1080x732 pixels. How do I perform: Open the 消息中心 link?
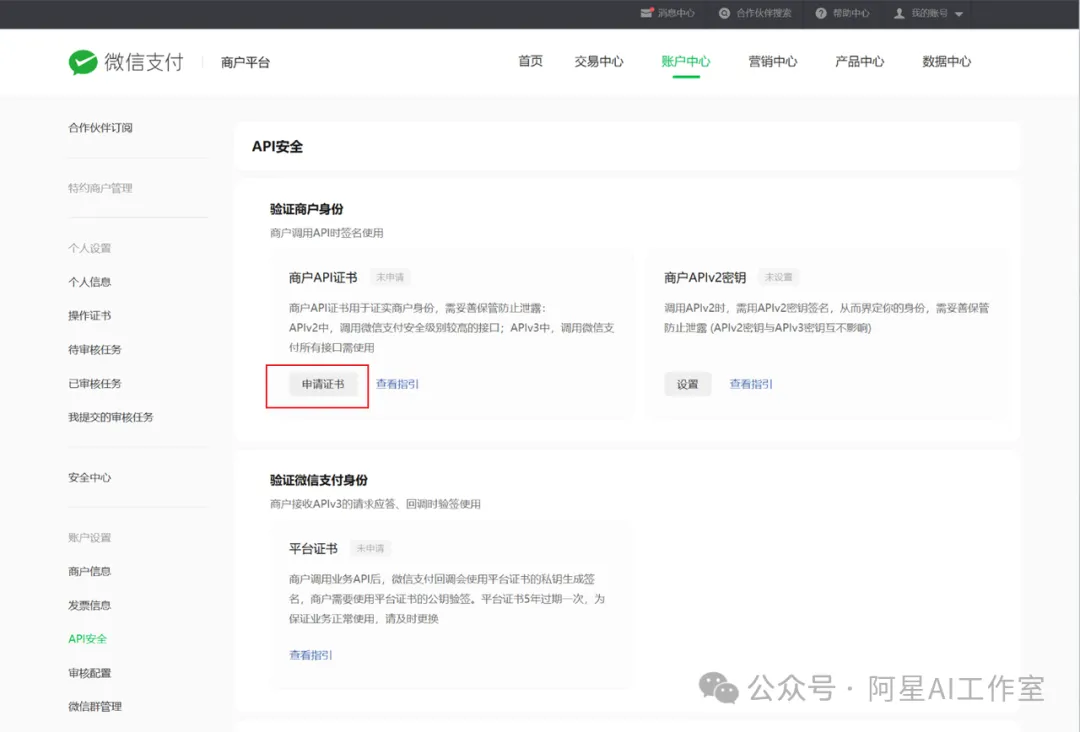coord(676,13)
